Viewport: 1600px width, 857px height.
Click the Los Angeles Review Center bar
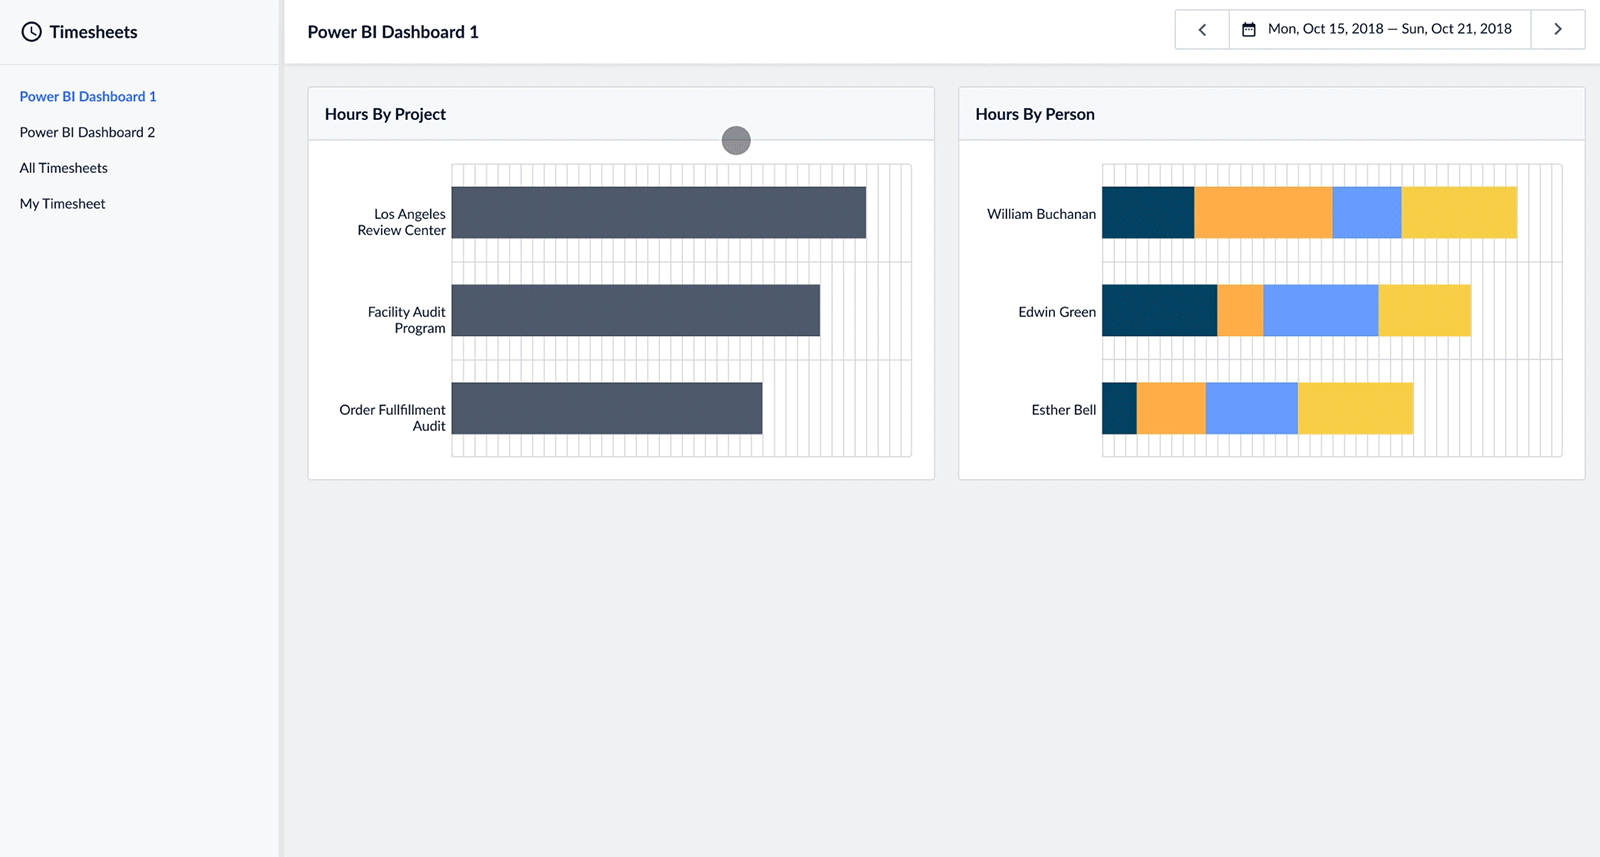point(658,212)
